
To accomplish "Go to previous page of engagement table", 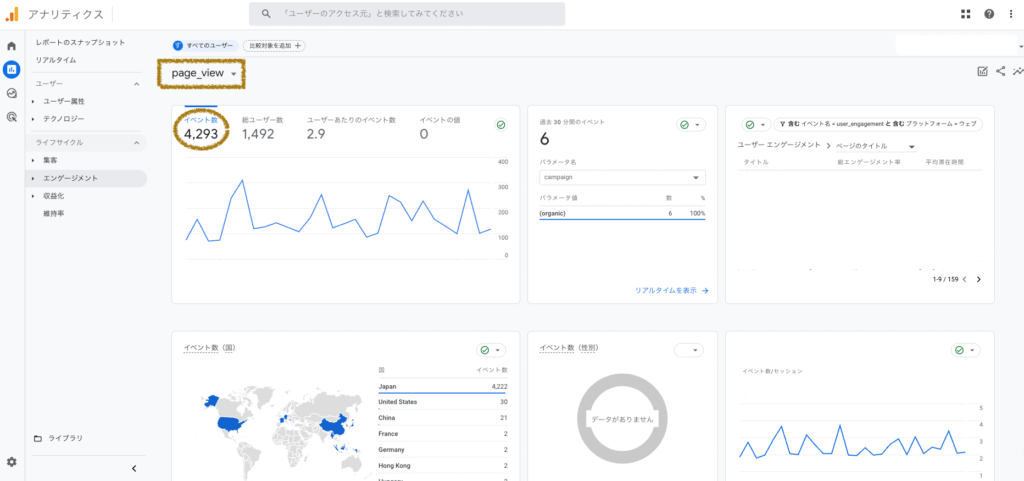I will tap(965, 279).
